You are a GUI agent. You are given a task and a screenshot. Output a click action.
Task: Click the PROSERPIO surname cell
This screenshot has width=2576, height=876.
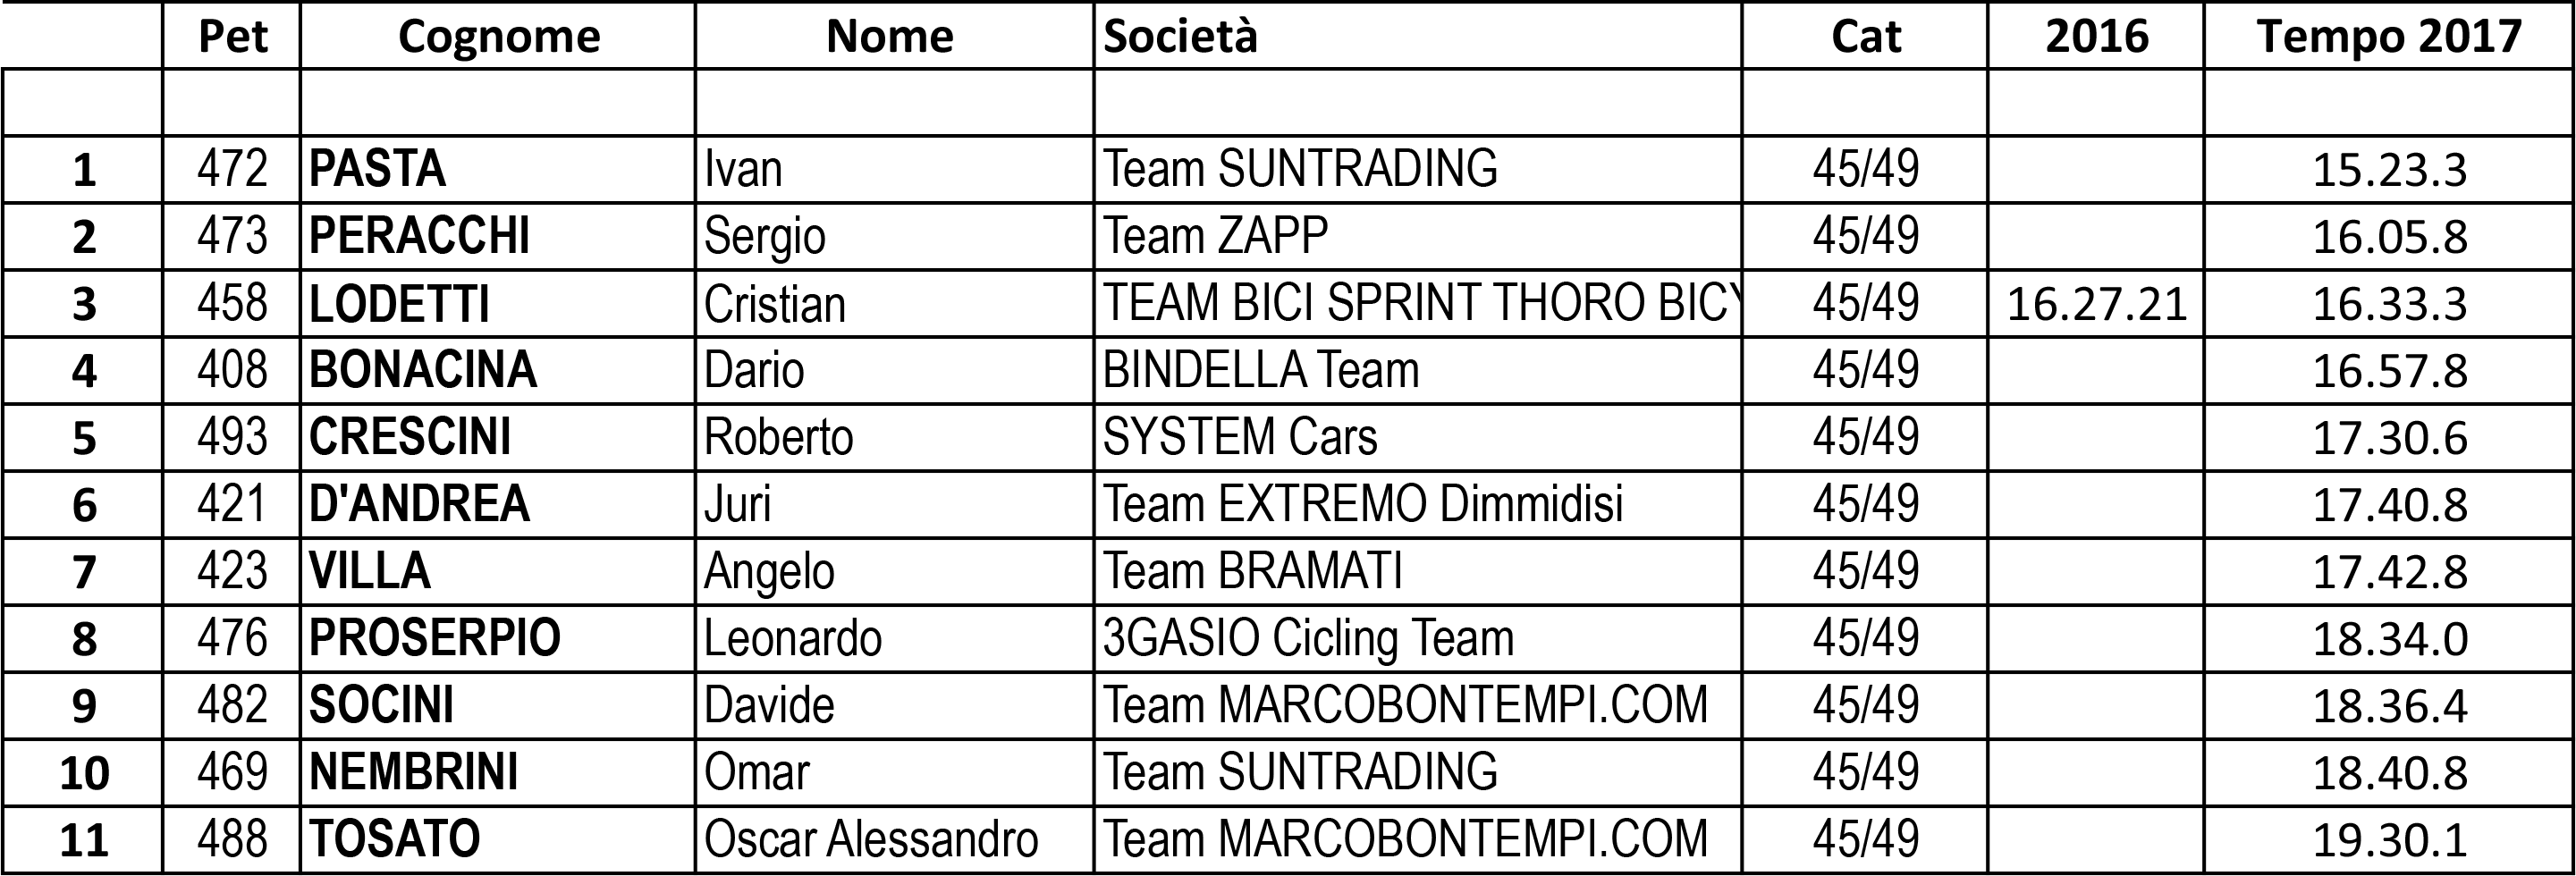[x=498, y=638]
